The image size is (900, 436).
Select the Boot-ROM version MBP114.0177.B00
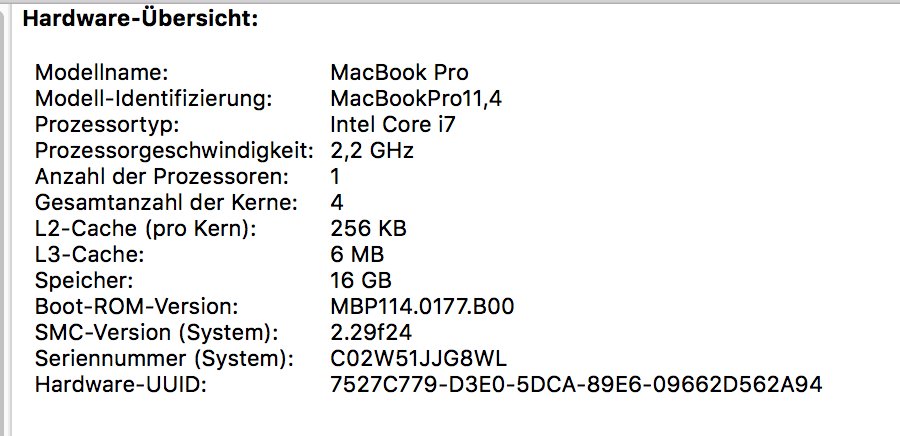pyautogui.click(x=422, y=307)
